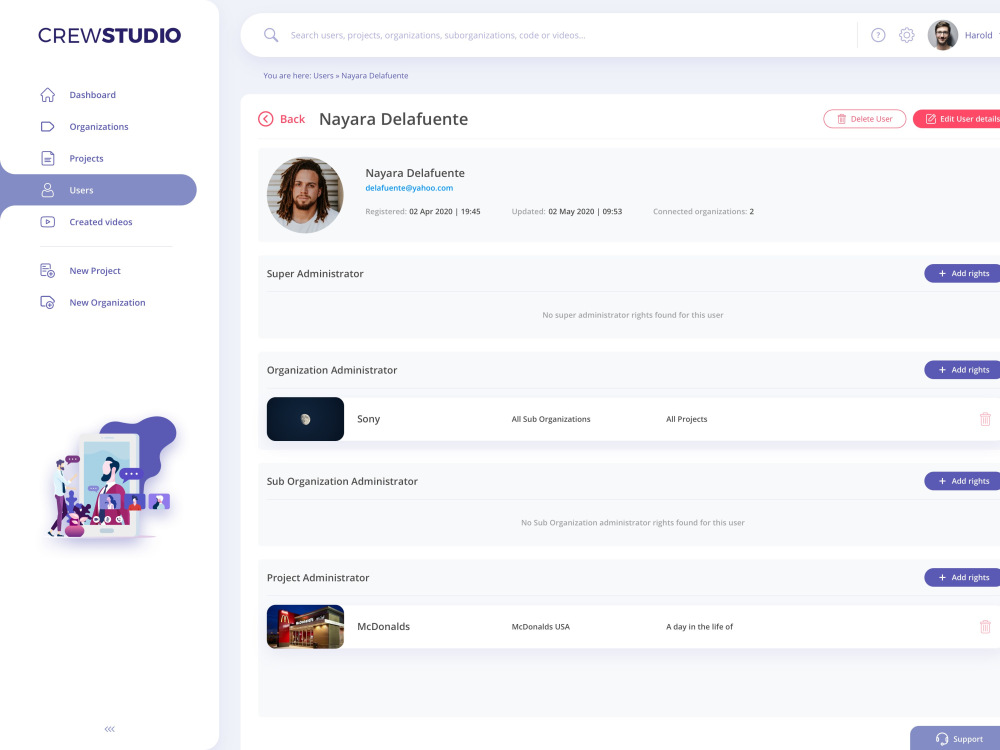Click the Created videos play icon

[48, 222]
